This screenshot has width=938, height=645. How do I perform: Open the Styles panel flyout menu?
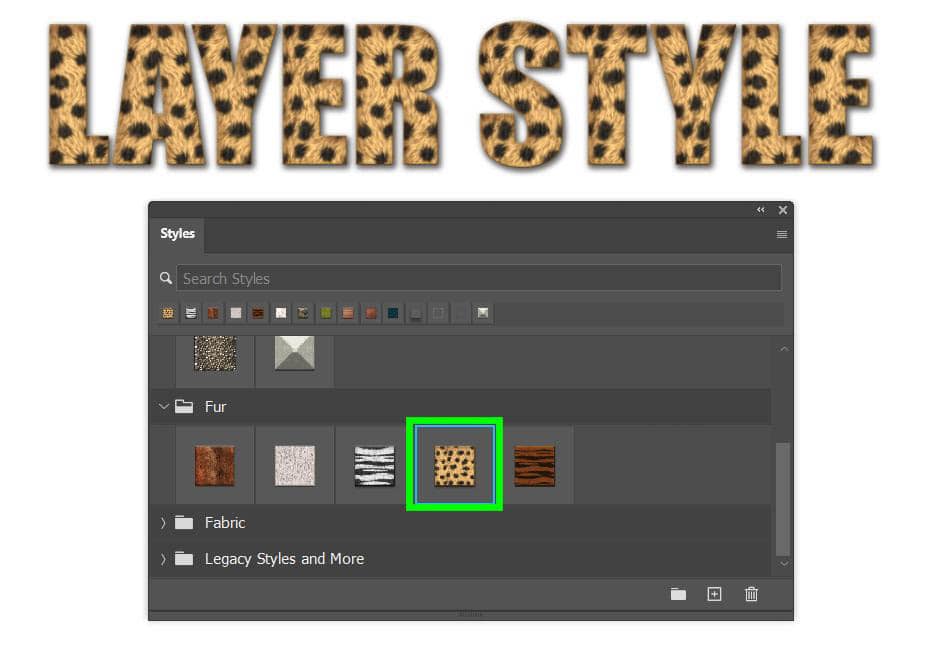tap(781, 235)
